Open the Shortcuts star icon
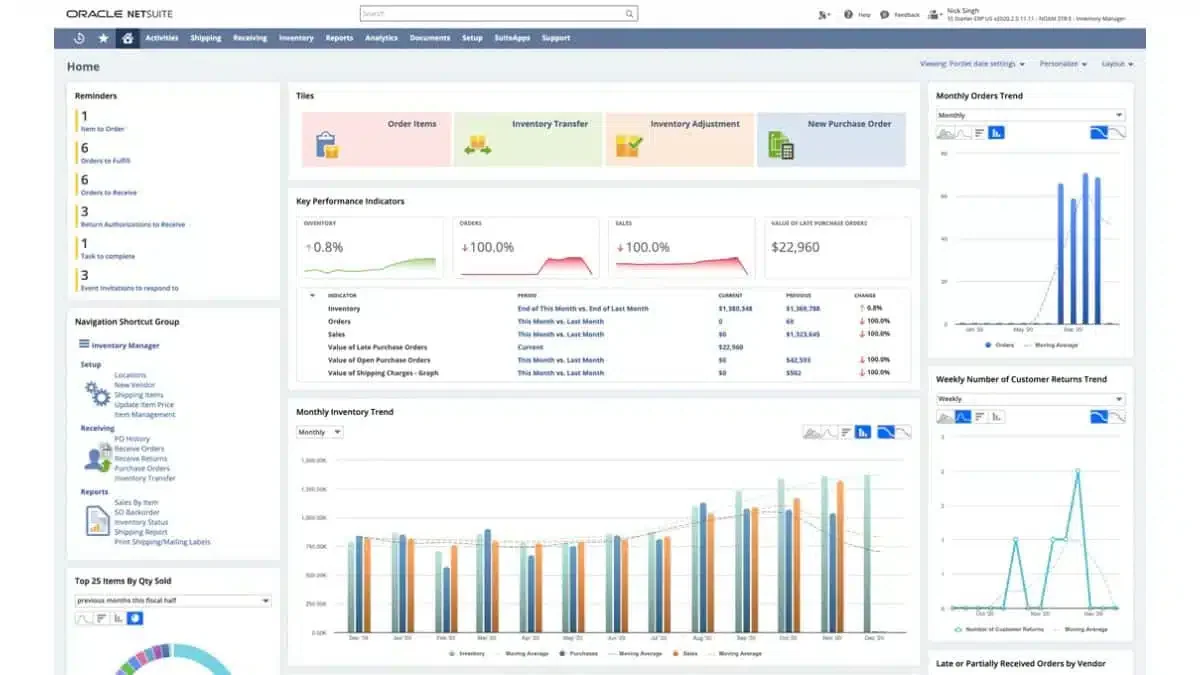The image size is (1200, 675). pos(103,38)
